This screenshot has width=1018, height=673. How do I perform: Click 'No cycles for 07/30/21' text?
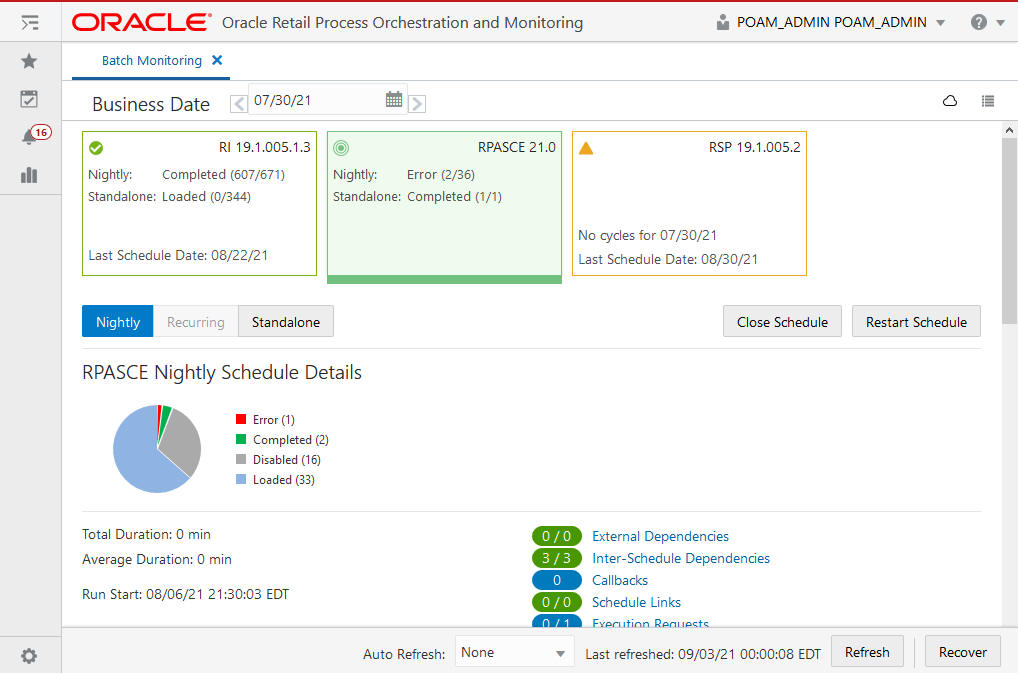click(647, 235)
